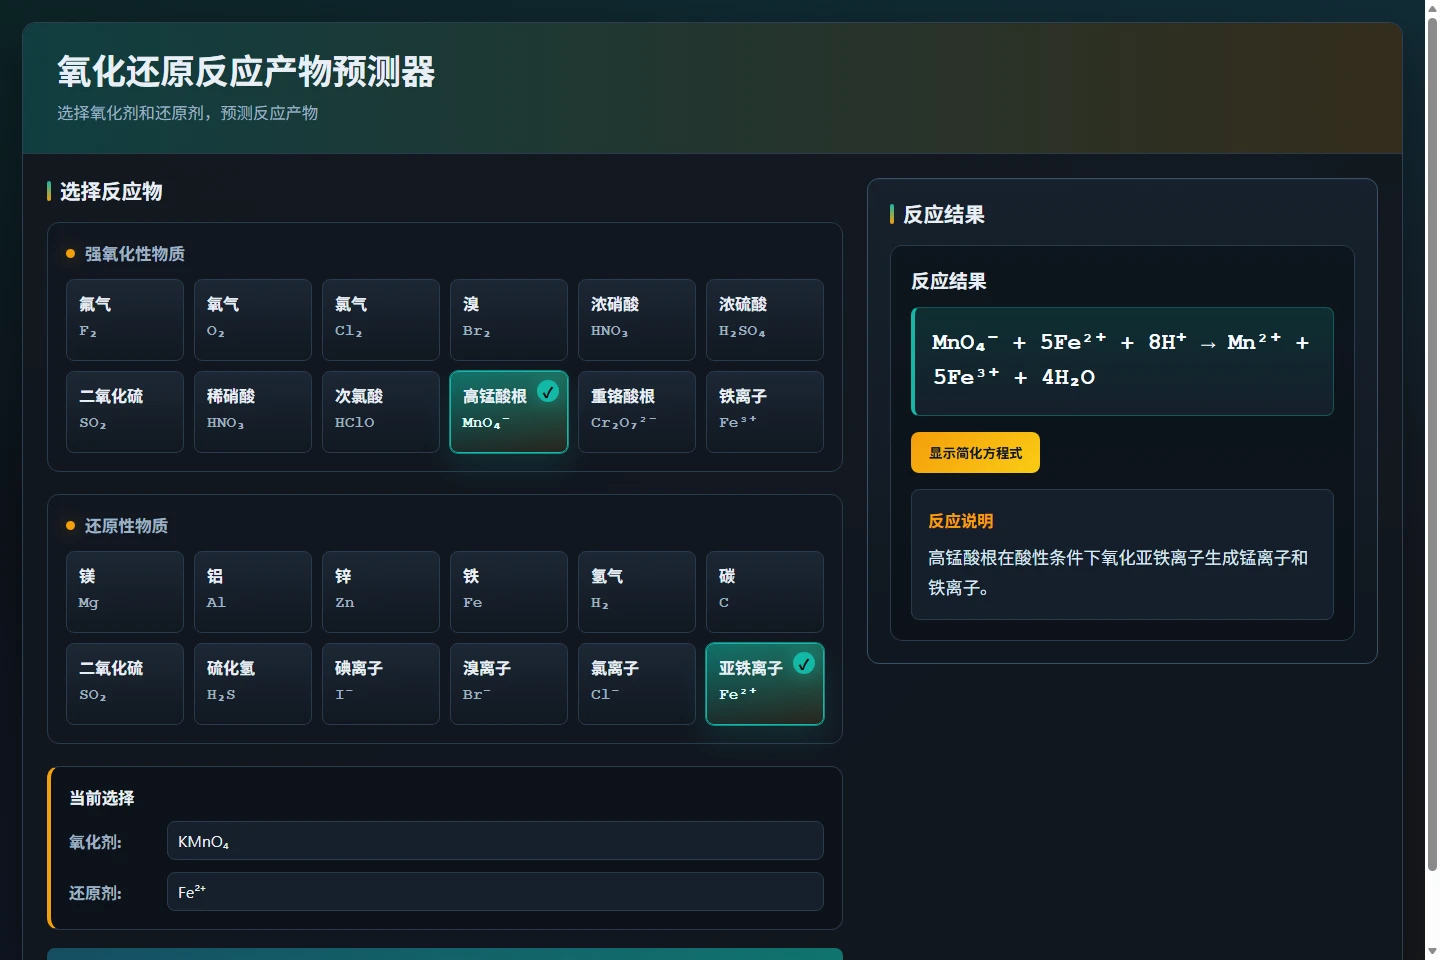The width and height of the screenshot is (1440, 960).
Task: Click the 氧化还原反应产物预测器 title
Action: pyautogui.click(x=246, y=72)
